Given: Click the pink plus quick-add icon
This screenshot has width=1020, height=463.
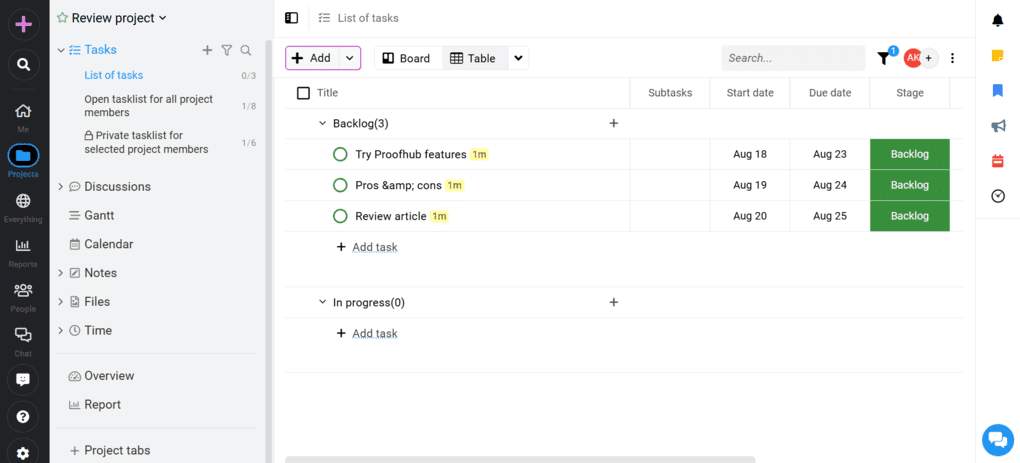Looking at the screenshot, I should (x=23, y=25).
